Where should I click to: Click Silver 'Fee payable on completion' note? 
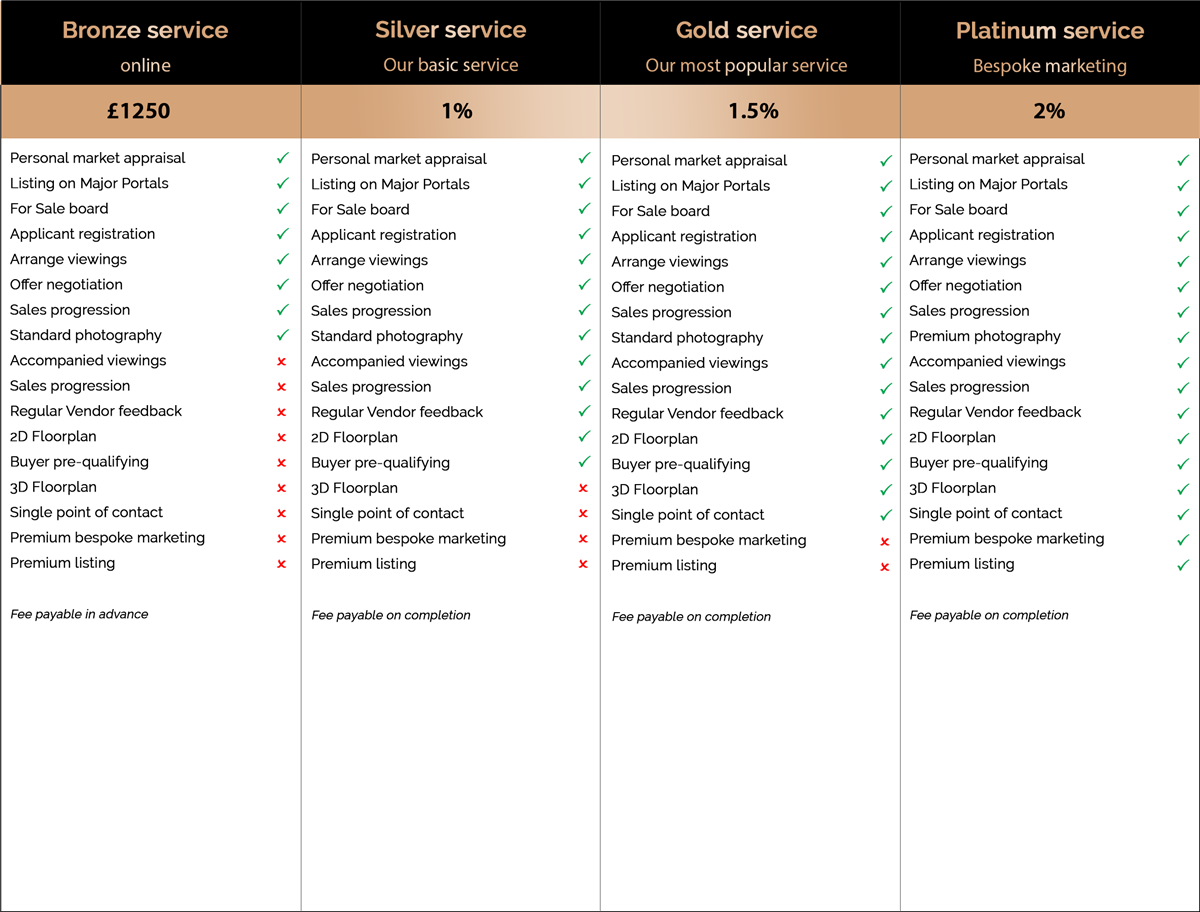[x=391, y=615]
